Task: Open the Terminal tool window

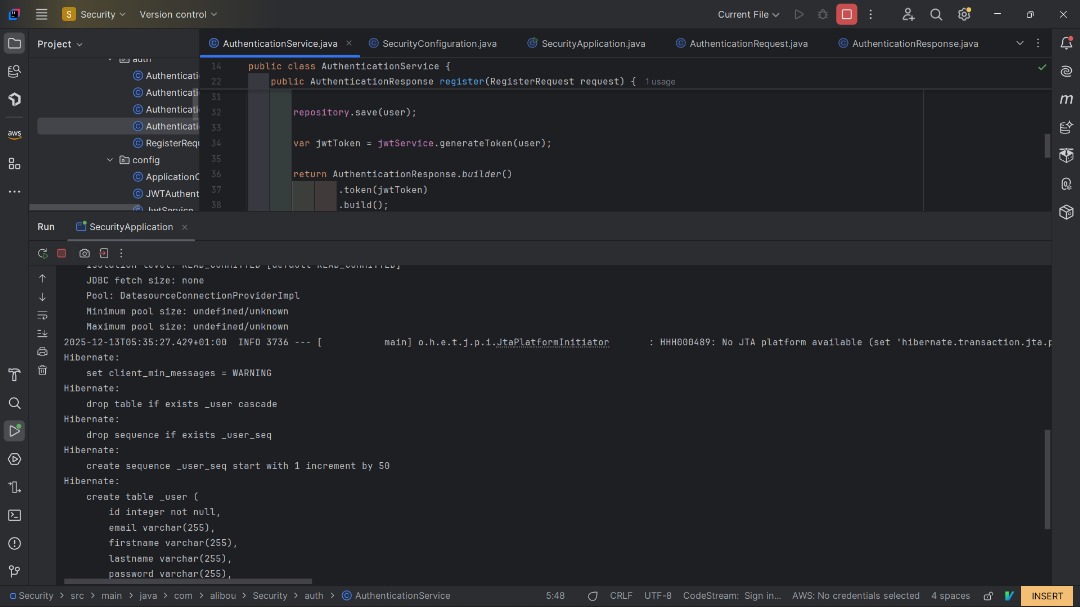Action: point(14,515)
